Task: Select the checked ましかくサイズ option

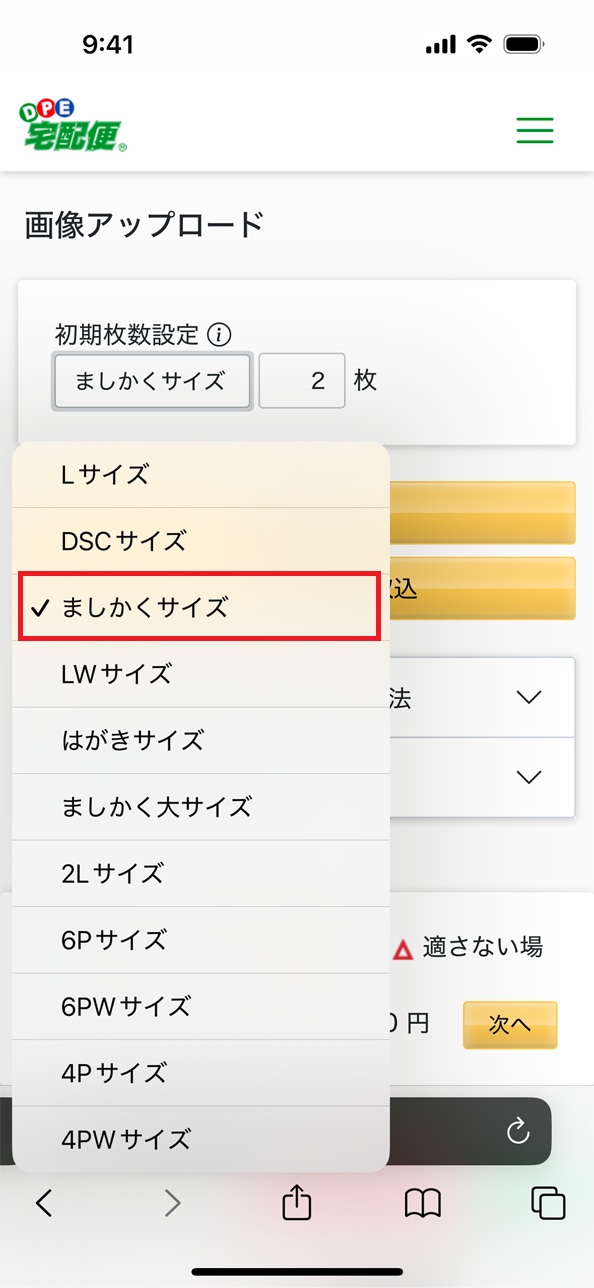Action: [x=200, y=607]
